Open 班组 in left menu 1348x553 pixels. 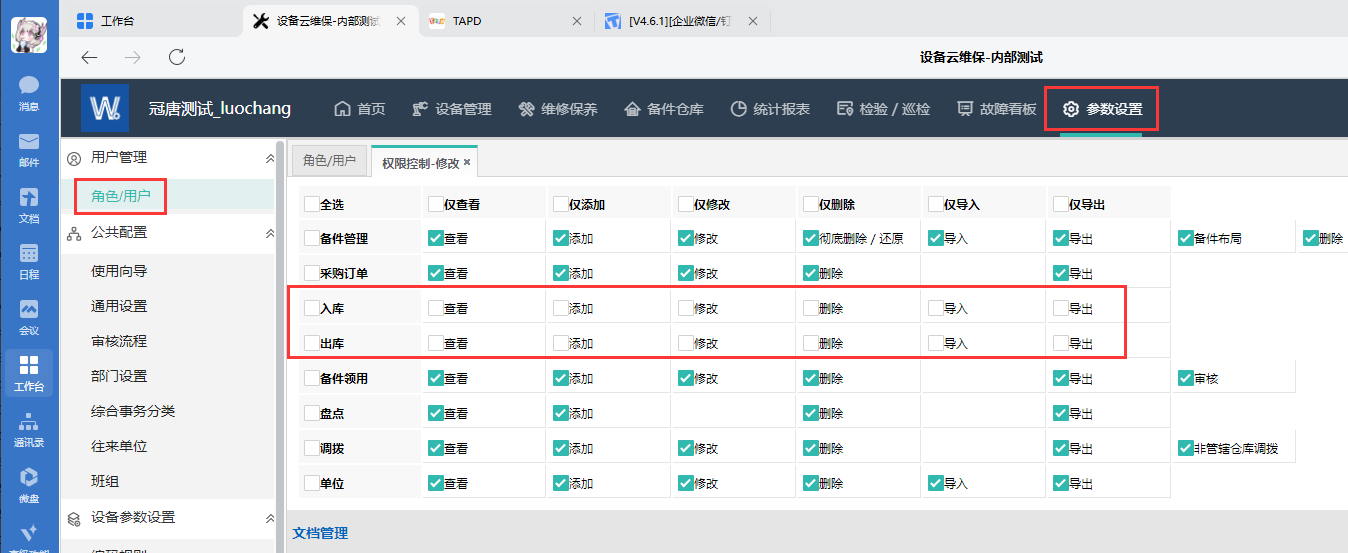[105, 481]
